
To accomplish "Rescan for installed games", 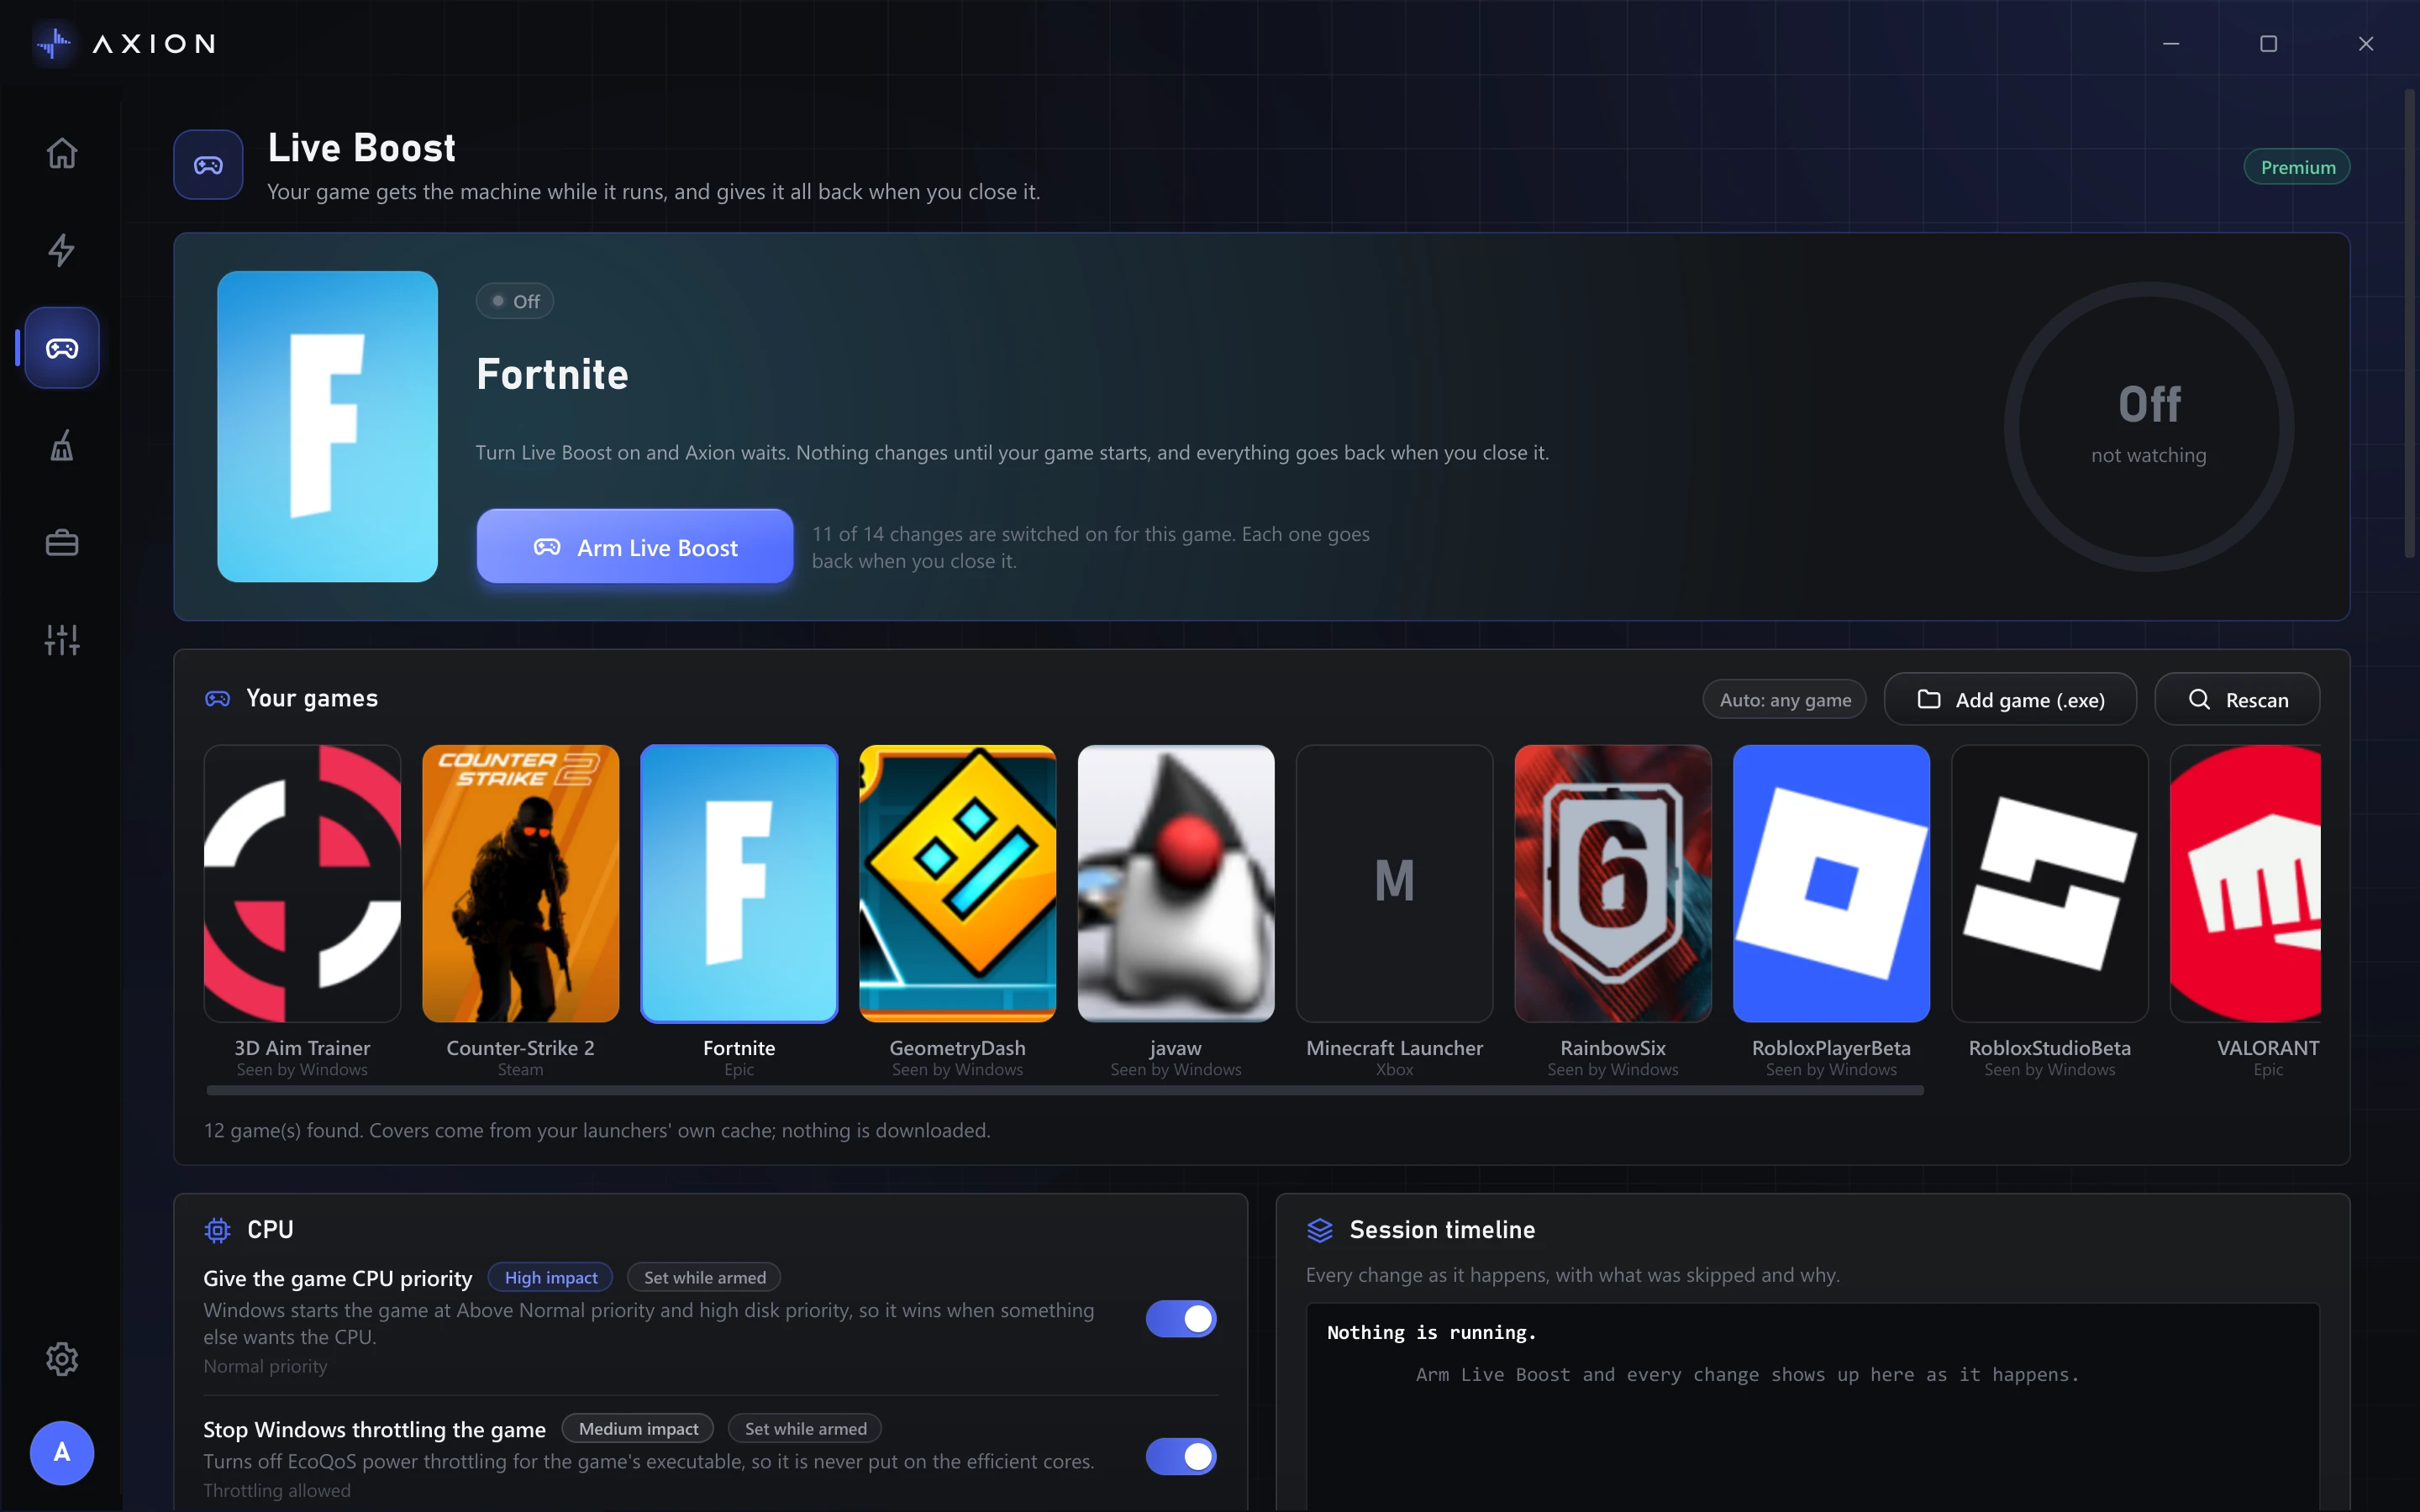I will click(2237, 700).
